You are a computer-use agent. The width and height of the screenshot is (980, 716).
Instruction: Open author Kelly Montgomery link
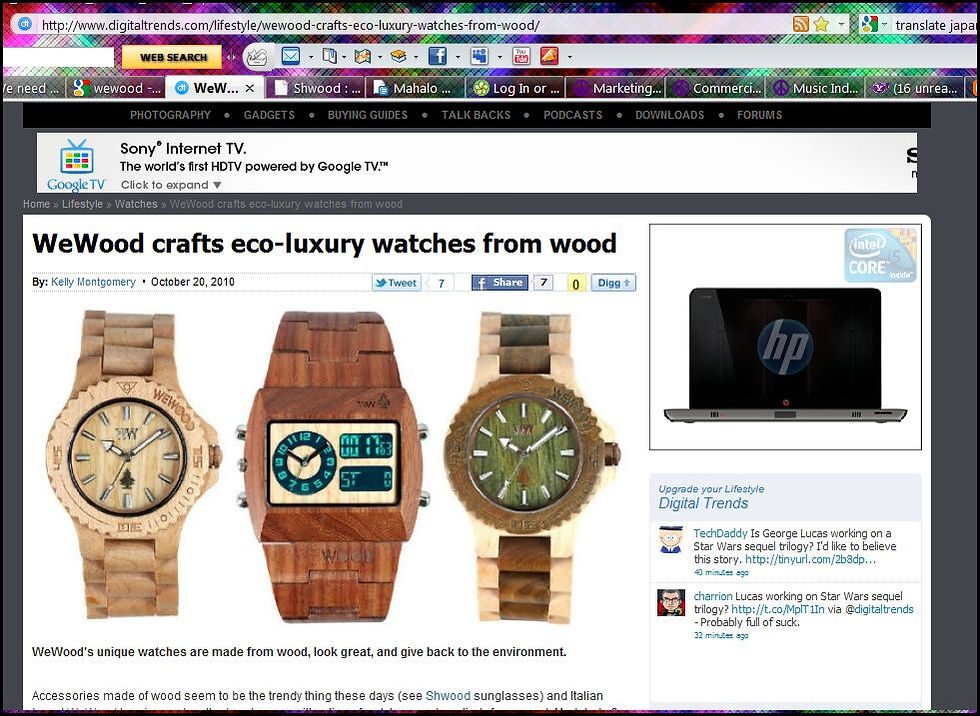tap(93, 282)
